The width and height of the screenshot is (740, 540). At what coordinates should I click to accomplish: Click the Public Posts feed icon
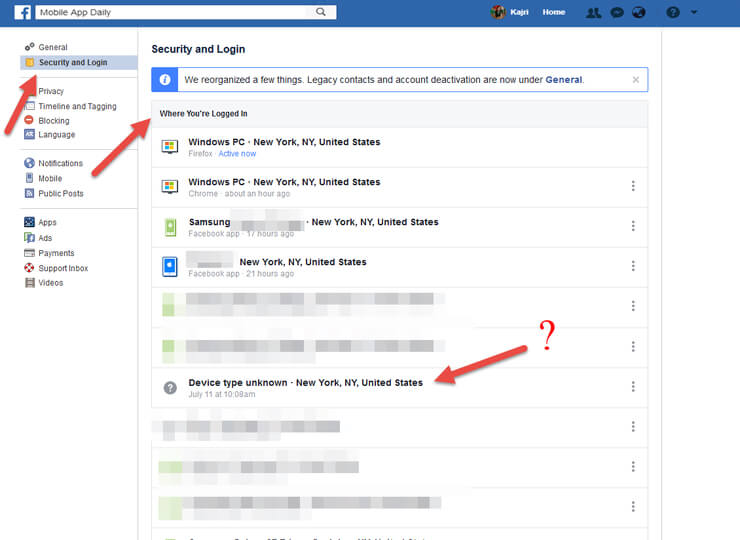pos(29,193)
